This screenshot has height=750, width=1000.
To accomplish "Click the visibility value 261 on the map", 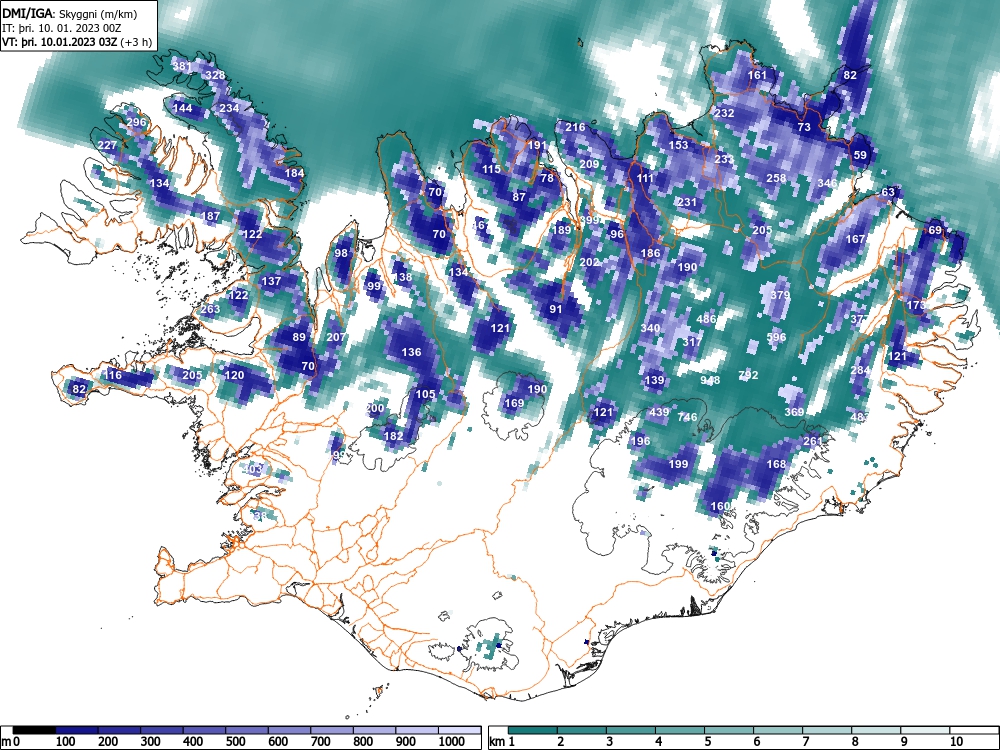I will pos(813,441).
